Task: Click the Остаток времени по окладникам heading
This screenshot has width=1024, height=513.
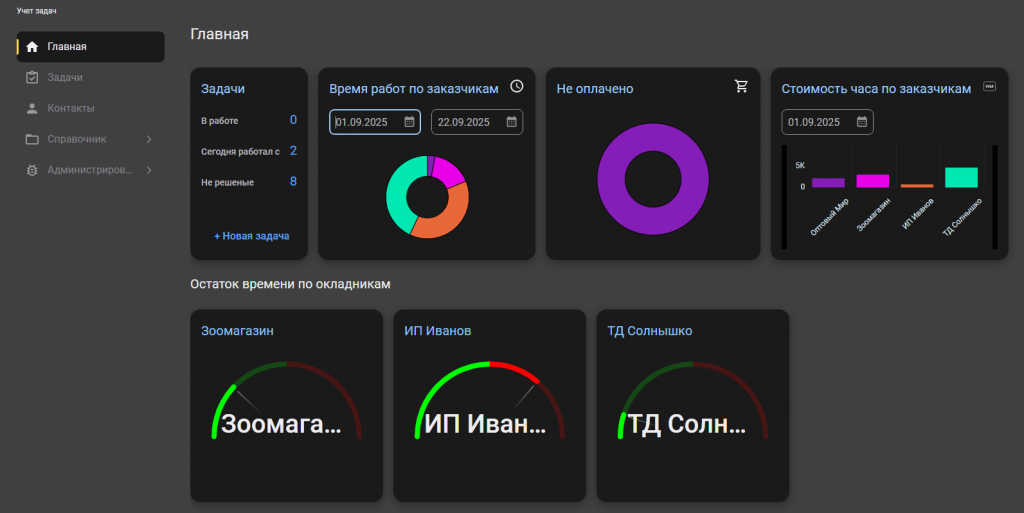Action: pyautogui.click(x=290, y=284)
